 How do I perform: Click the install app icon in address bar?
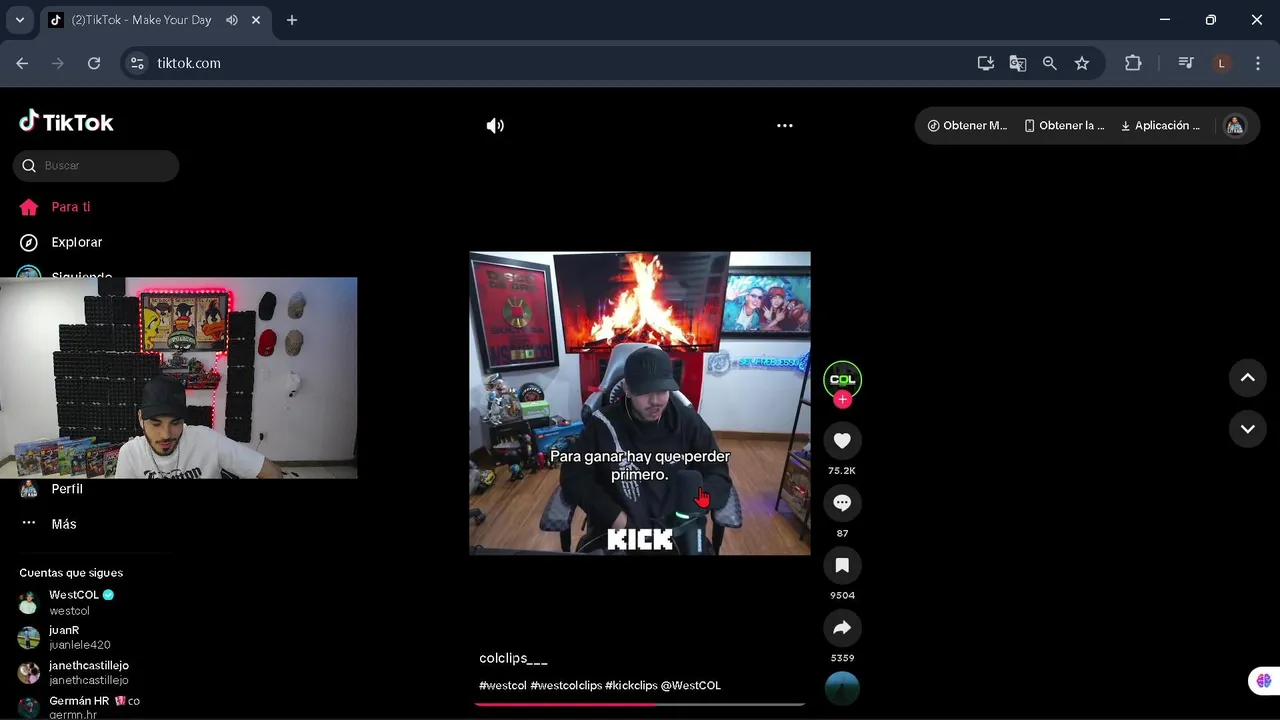[x=986, y=63]
